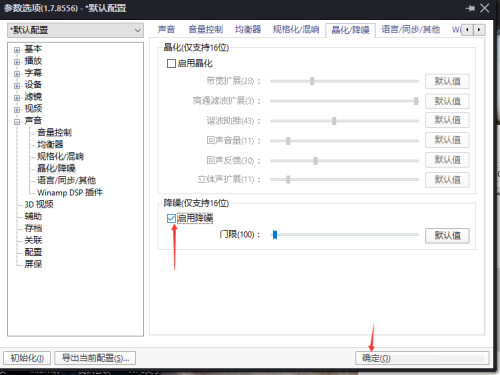Switch to the 规格化/混响 tab

click(296, 30)
